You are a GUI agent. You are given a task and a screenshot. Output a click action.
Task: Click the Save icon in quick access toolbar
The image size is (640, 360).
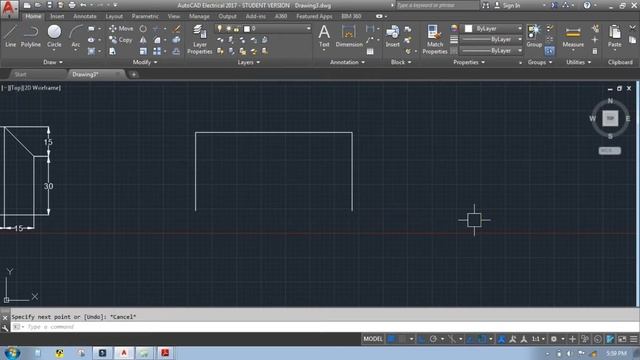(x=49, y=5)
